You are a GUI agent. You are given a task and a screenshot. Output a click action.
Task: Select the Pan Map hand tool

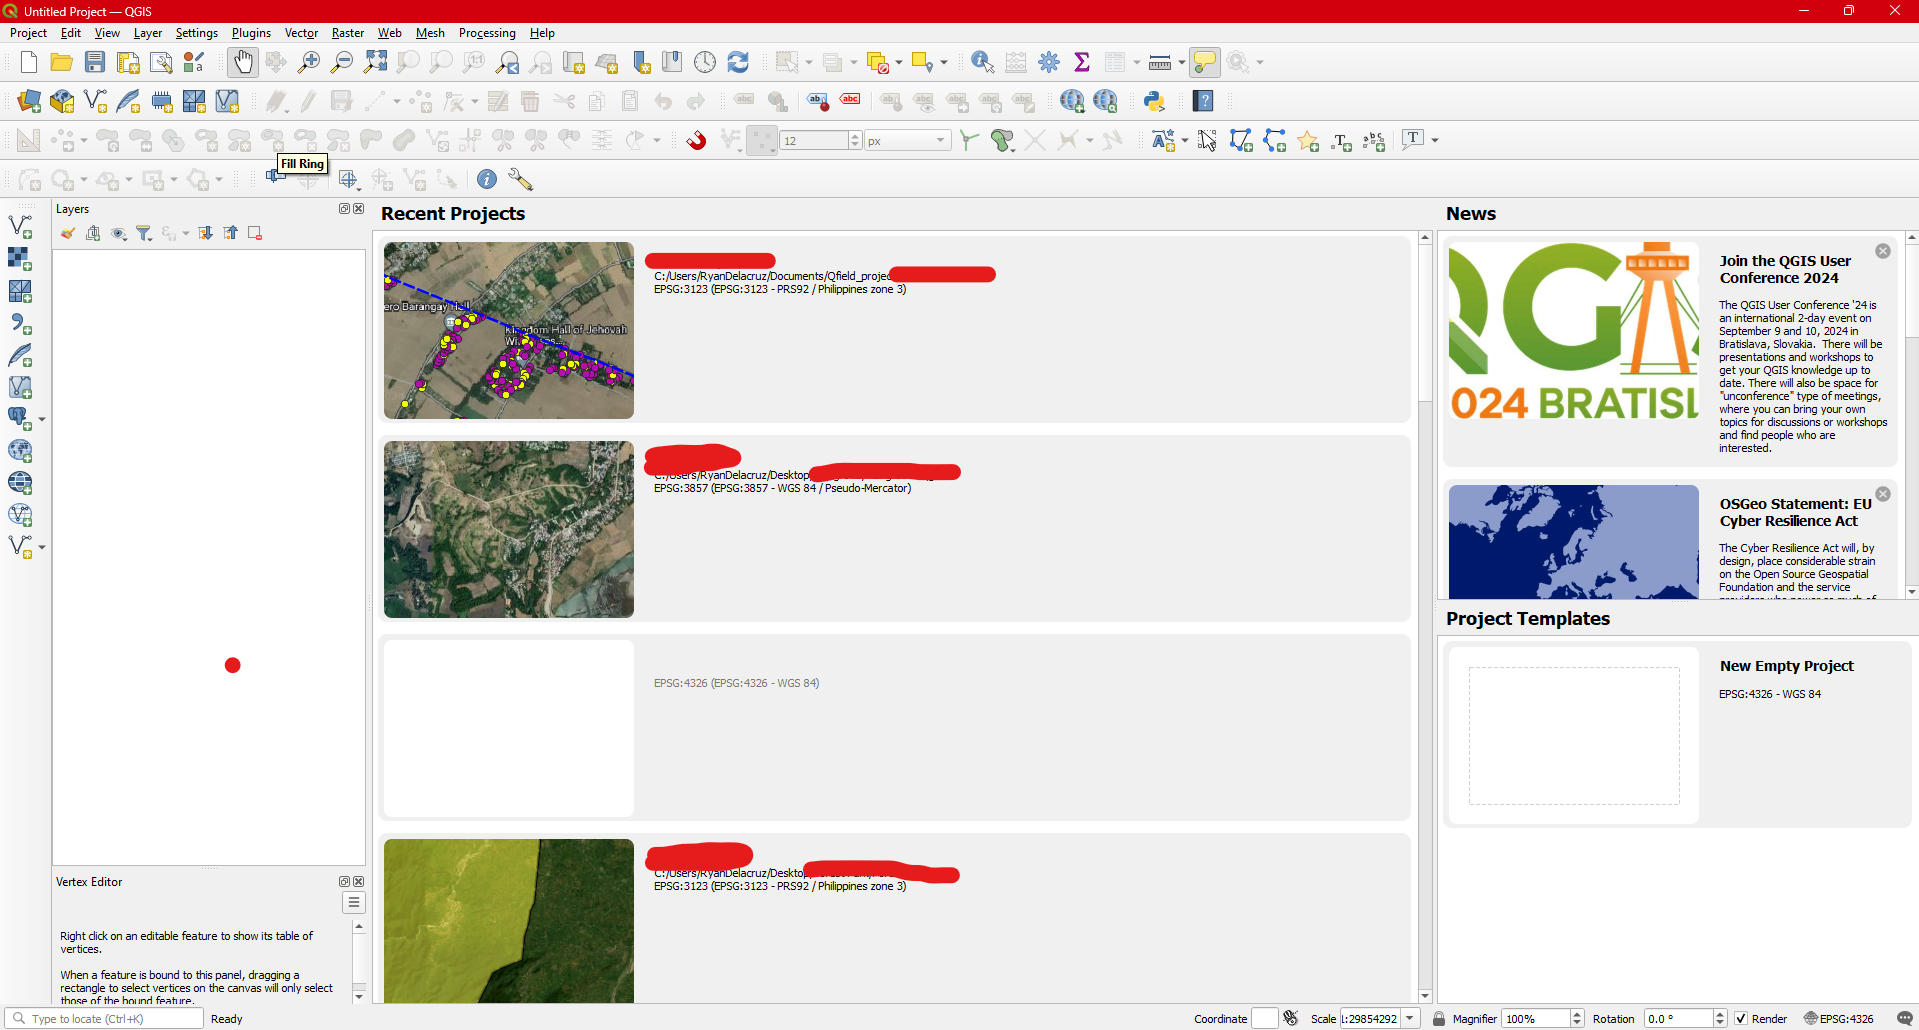point(243,62)
